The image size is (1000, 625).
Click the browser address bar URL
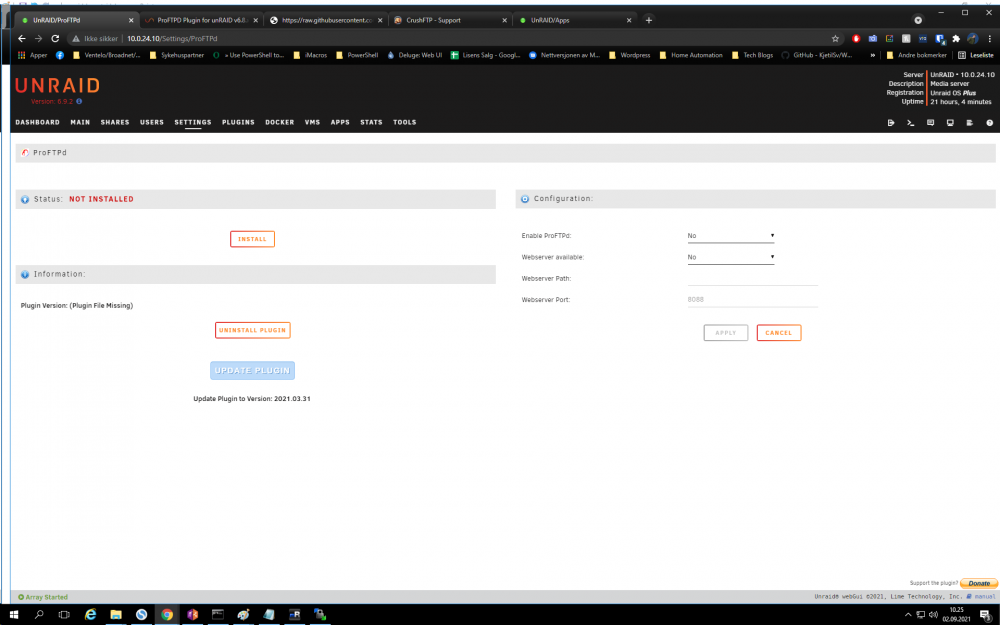click(172, 39)
